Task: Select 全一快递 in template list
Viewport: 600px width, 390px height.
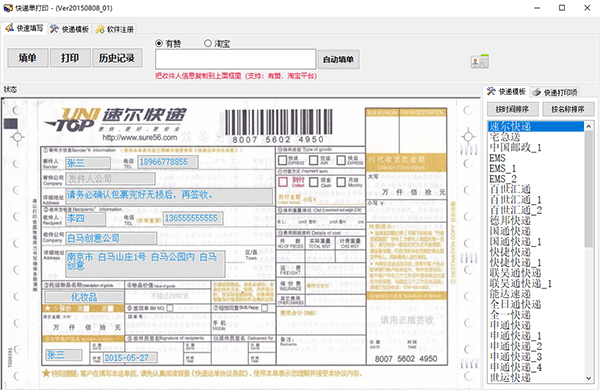Action: (536, 315)
